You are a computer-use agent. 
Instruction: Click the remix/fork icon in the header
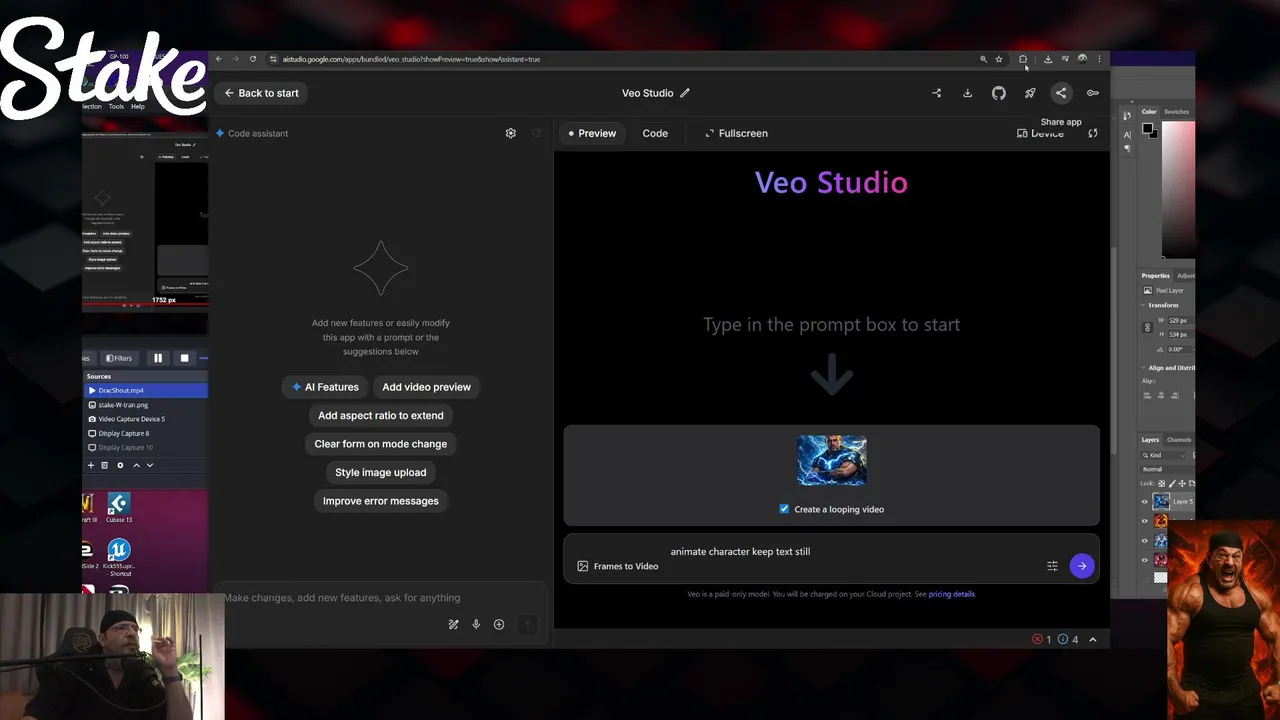tap(937, 93)
